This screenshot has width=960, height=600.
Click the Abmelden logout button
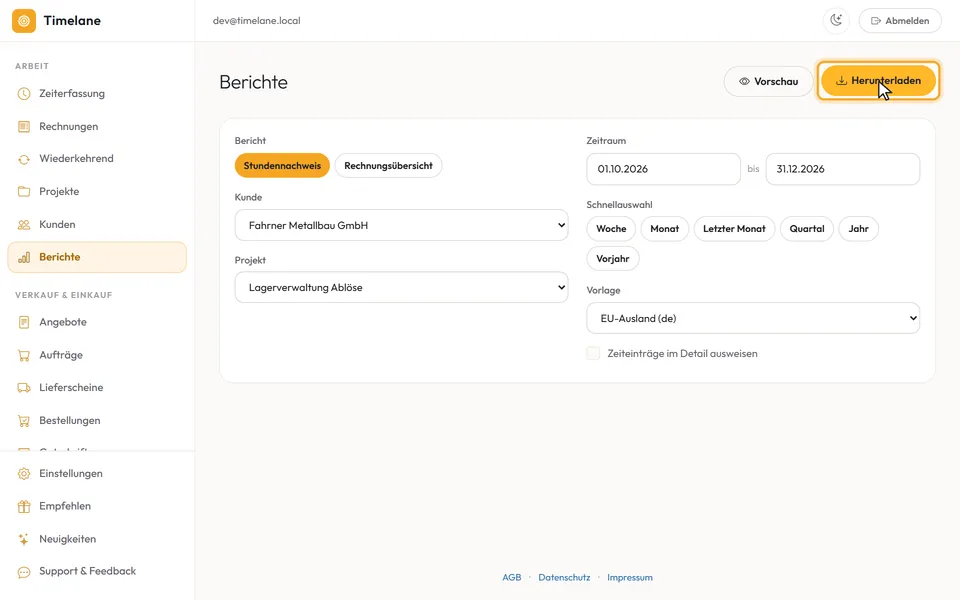click(x=900, y=21)
